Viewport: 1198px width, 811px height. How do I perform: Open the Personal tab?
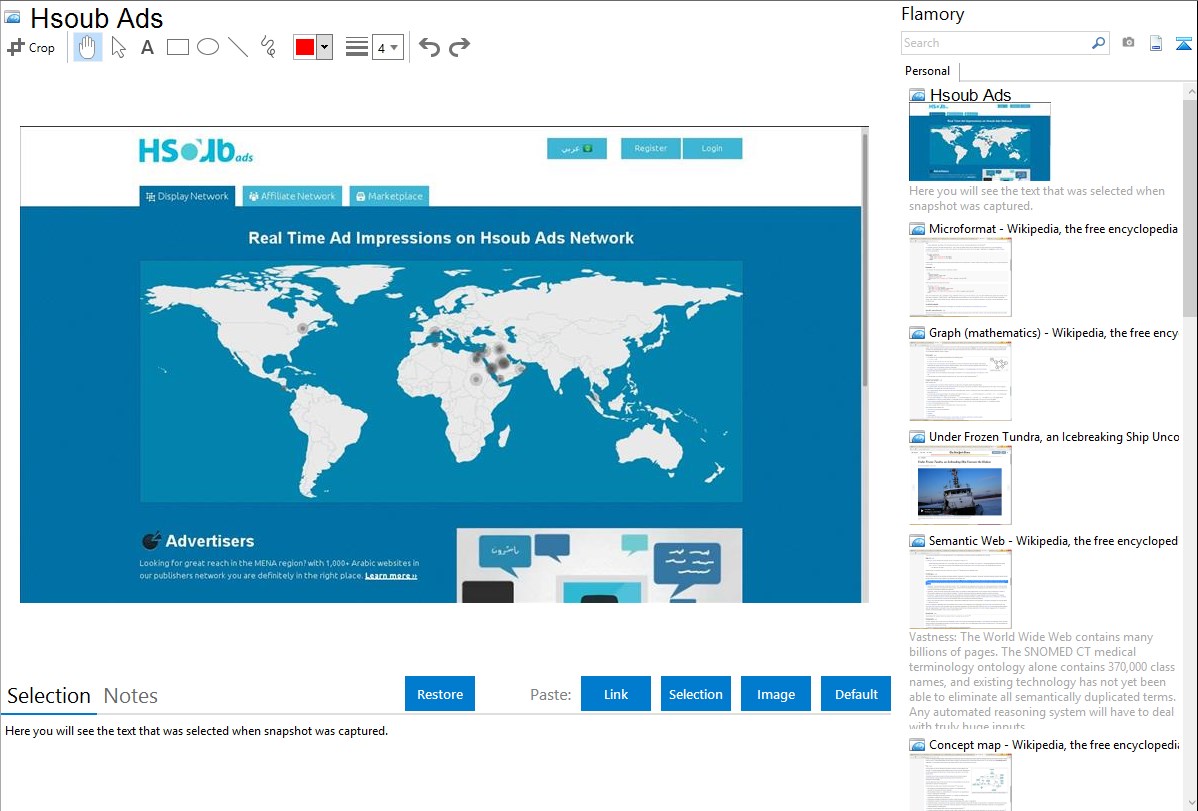[x=927, y=71]
